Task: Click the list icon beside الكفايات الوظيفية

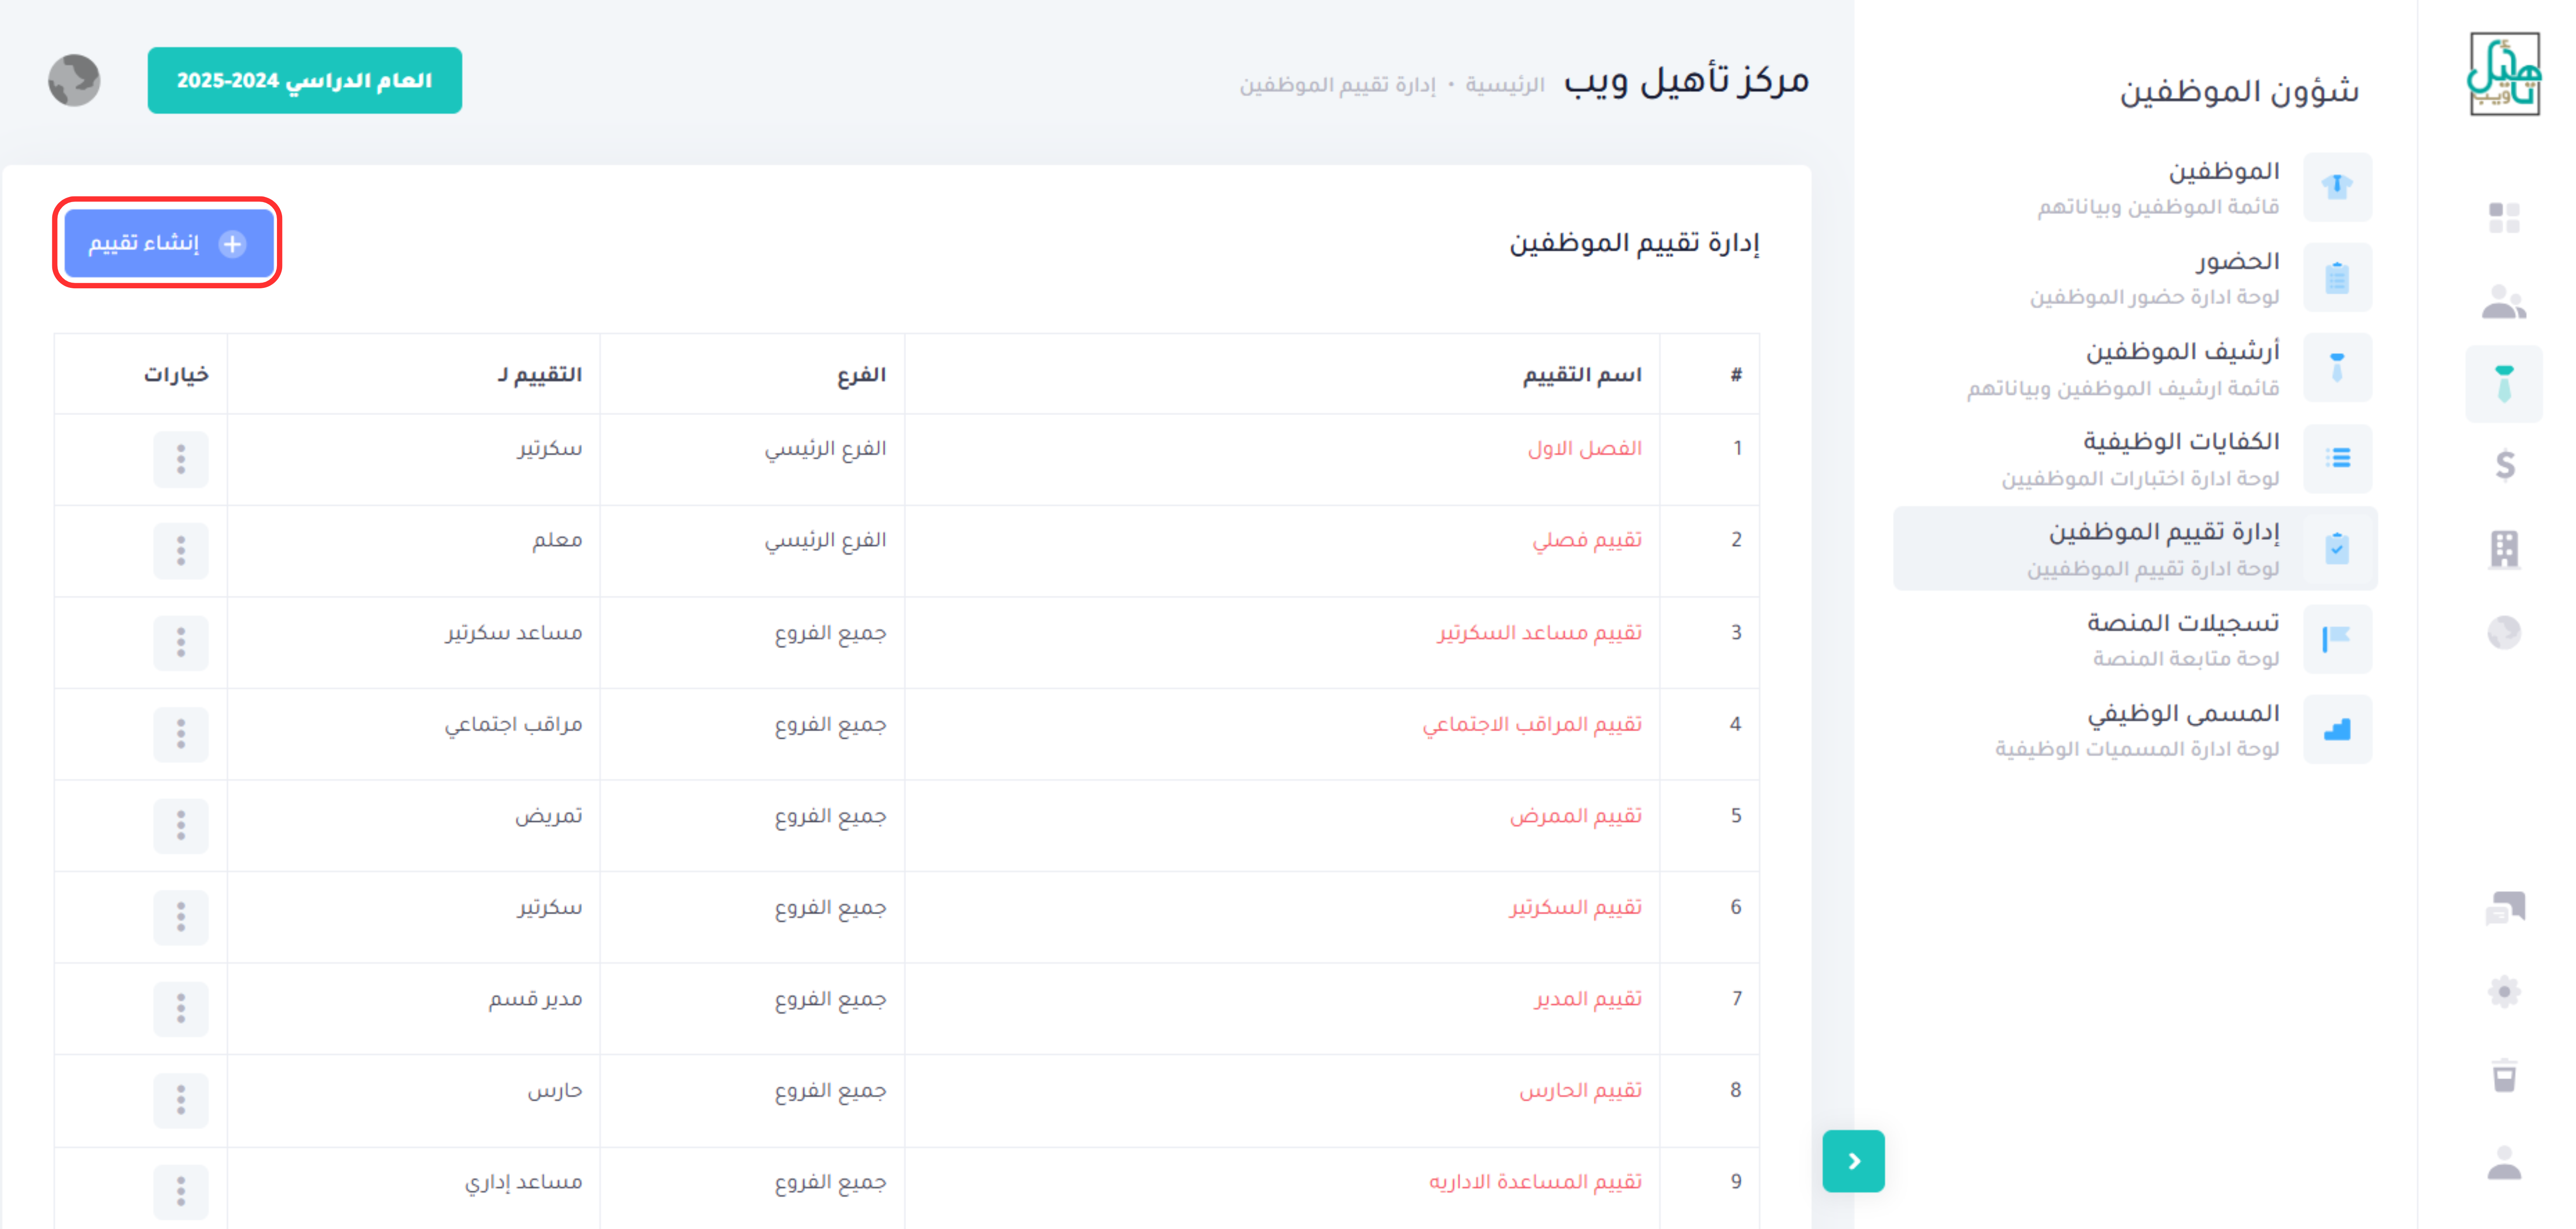Action: (x=2337, y=458)
